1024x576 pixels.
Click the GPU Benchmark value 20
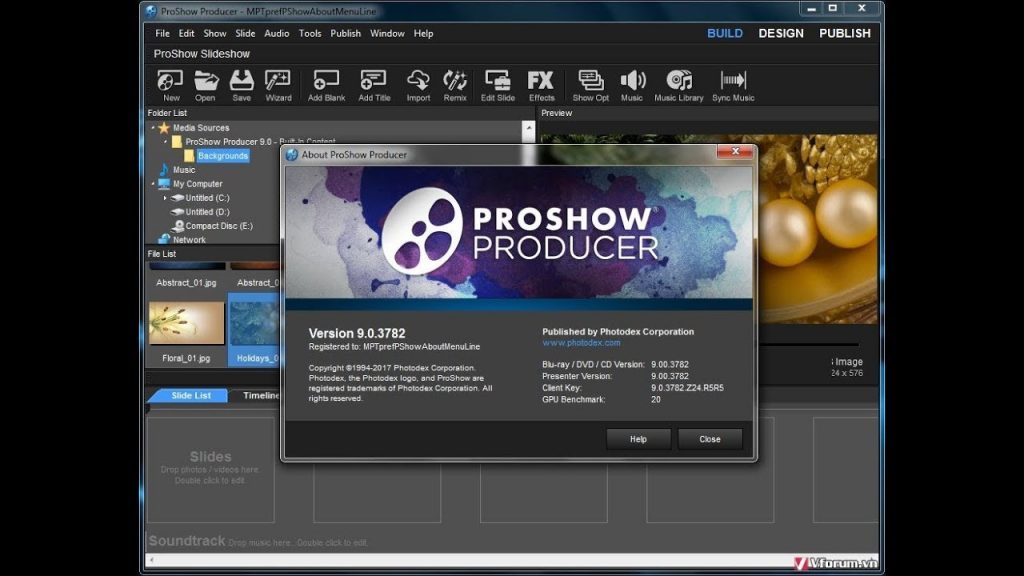coord(655,400)
